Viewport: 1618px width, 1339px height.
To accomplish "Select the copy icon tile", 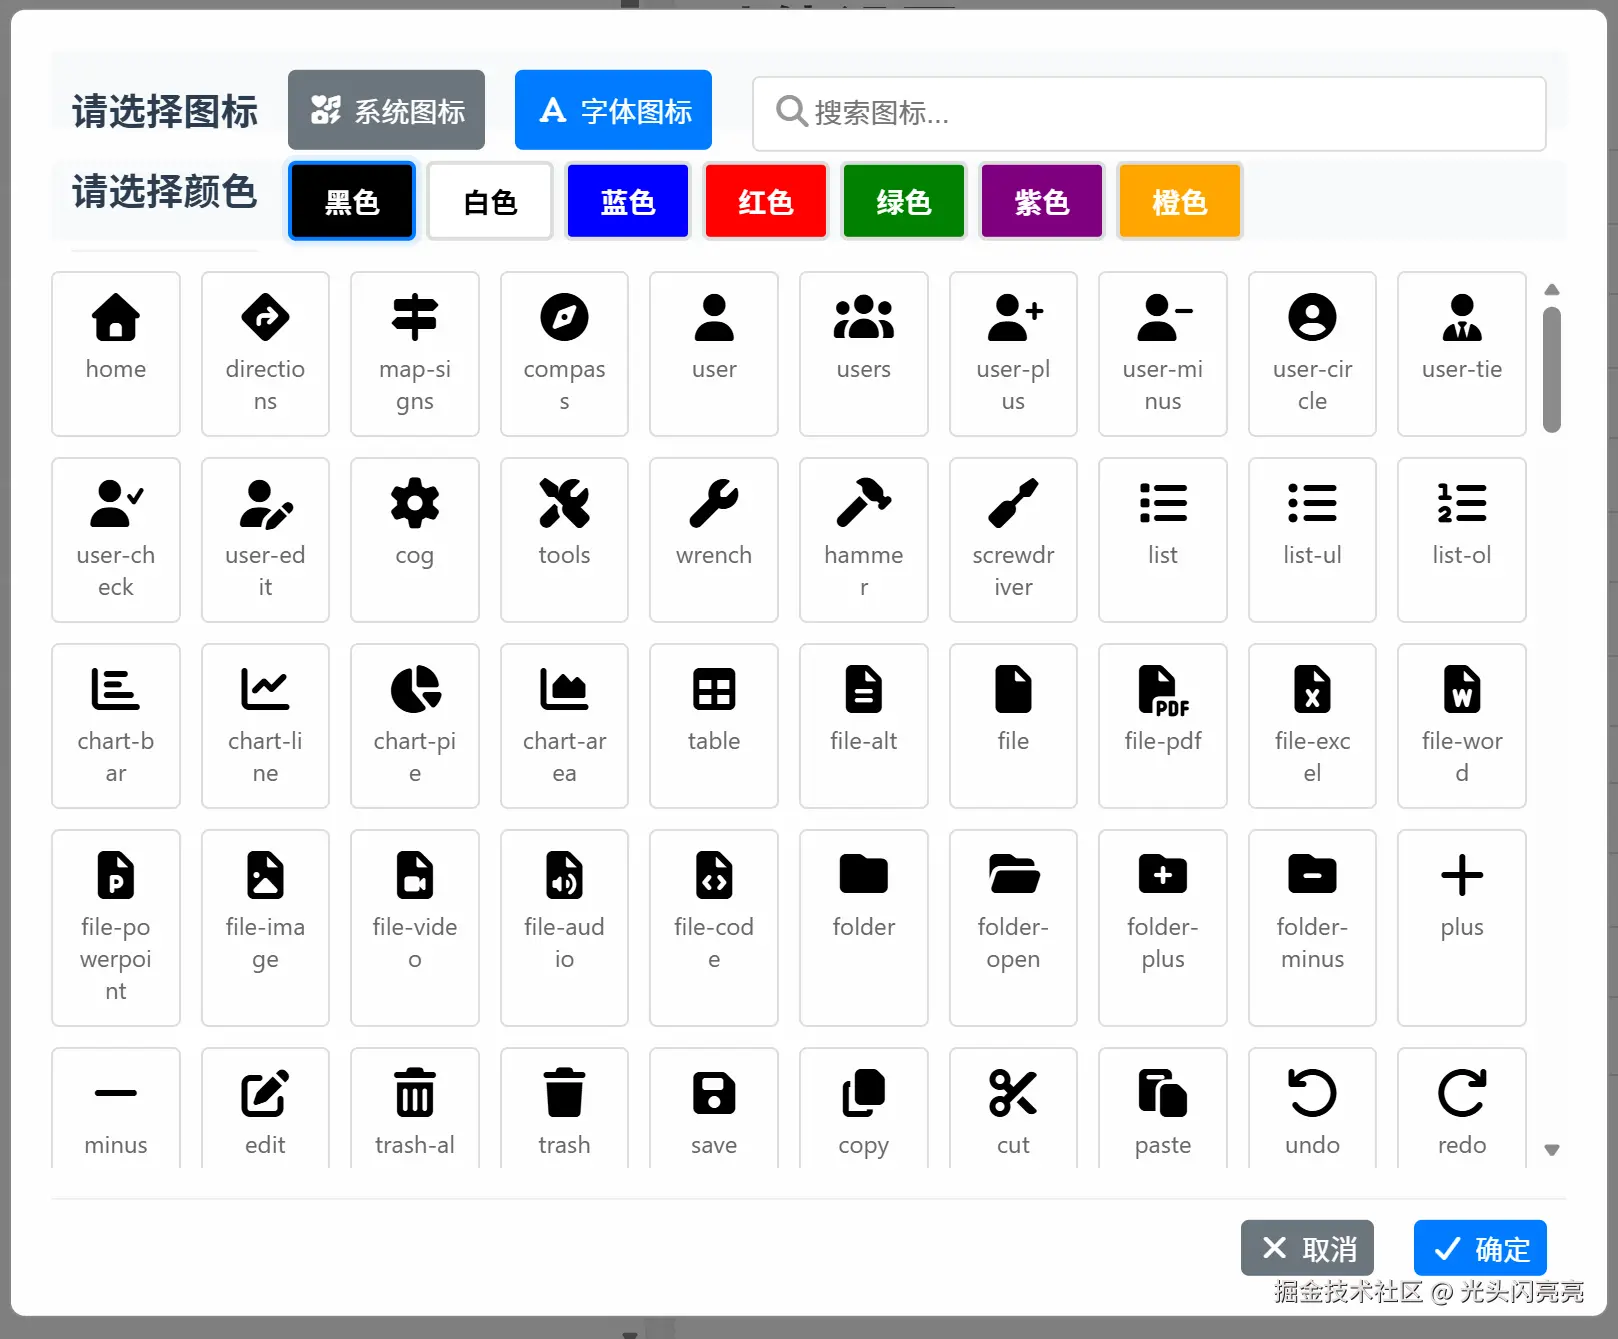I will coord(864,1108).
